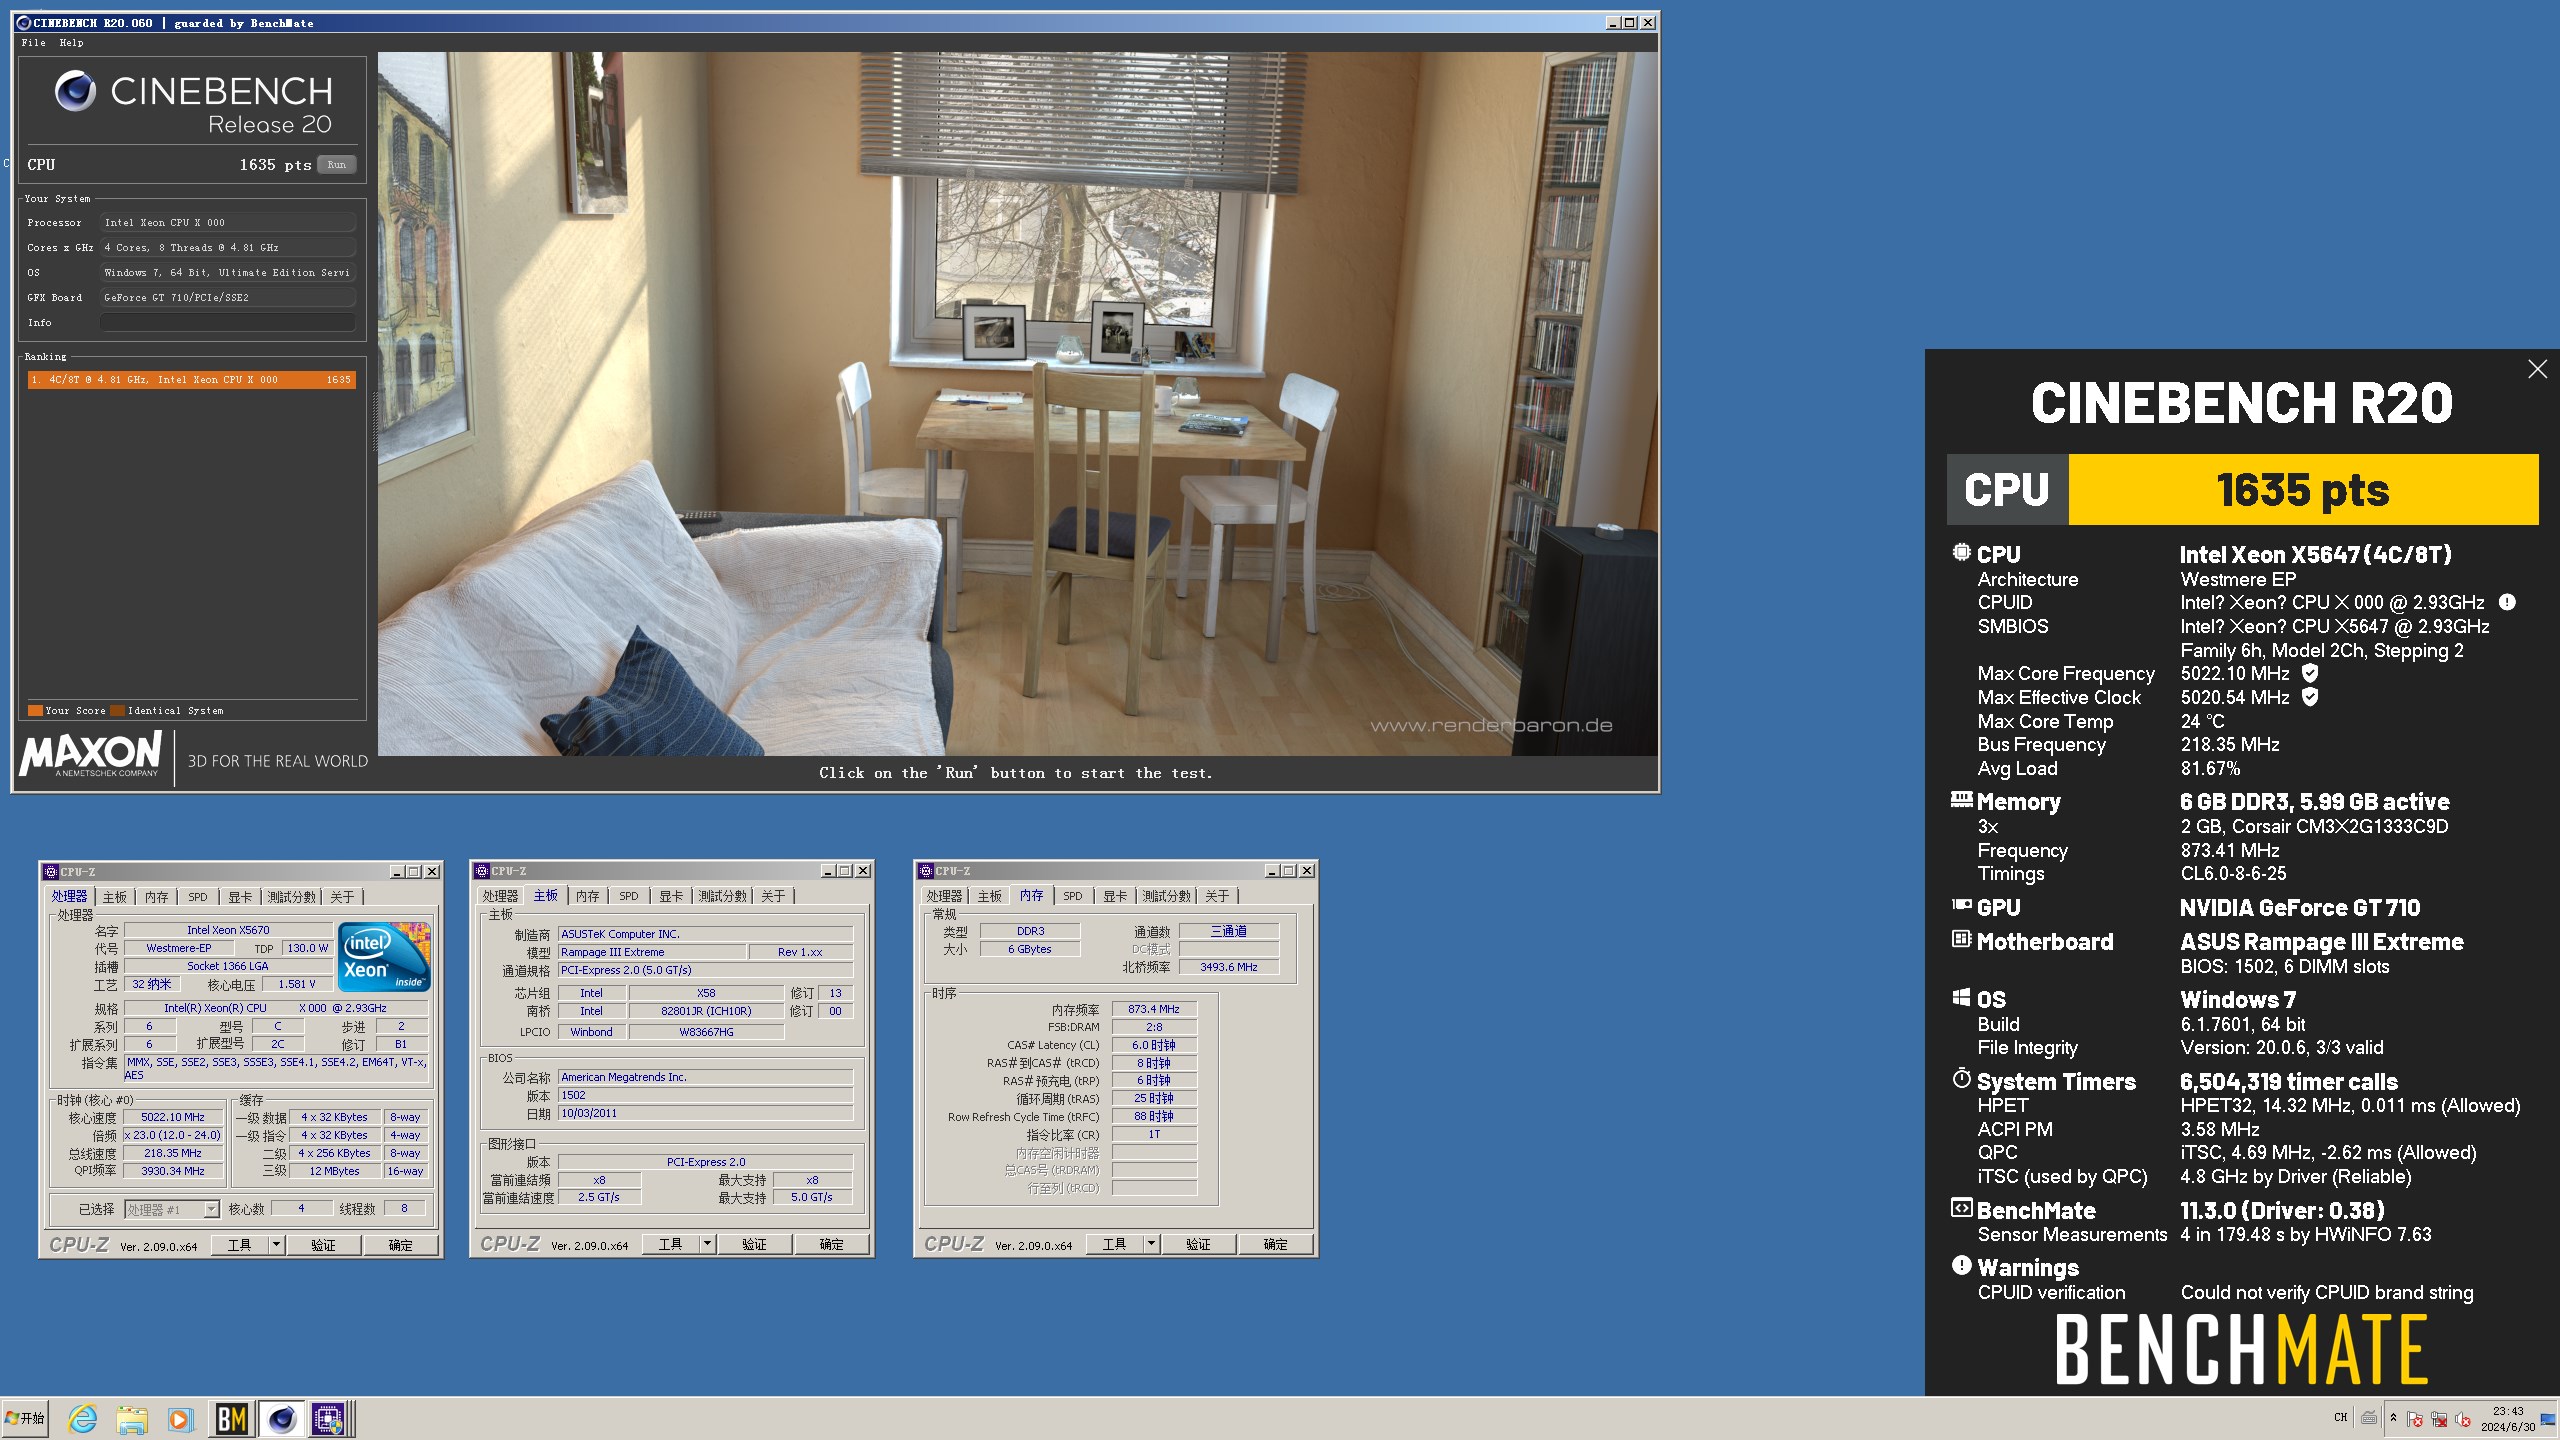Viewport: 2560px width, 1440px height.
Task: Open 测試分數 tab in left CPU-Z window
Action: click(291, 897)
